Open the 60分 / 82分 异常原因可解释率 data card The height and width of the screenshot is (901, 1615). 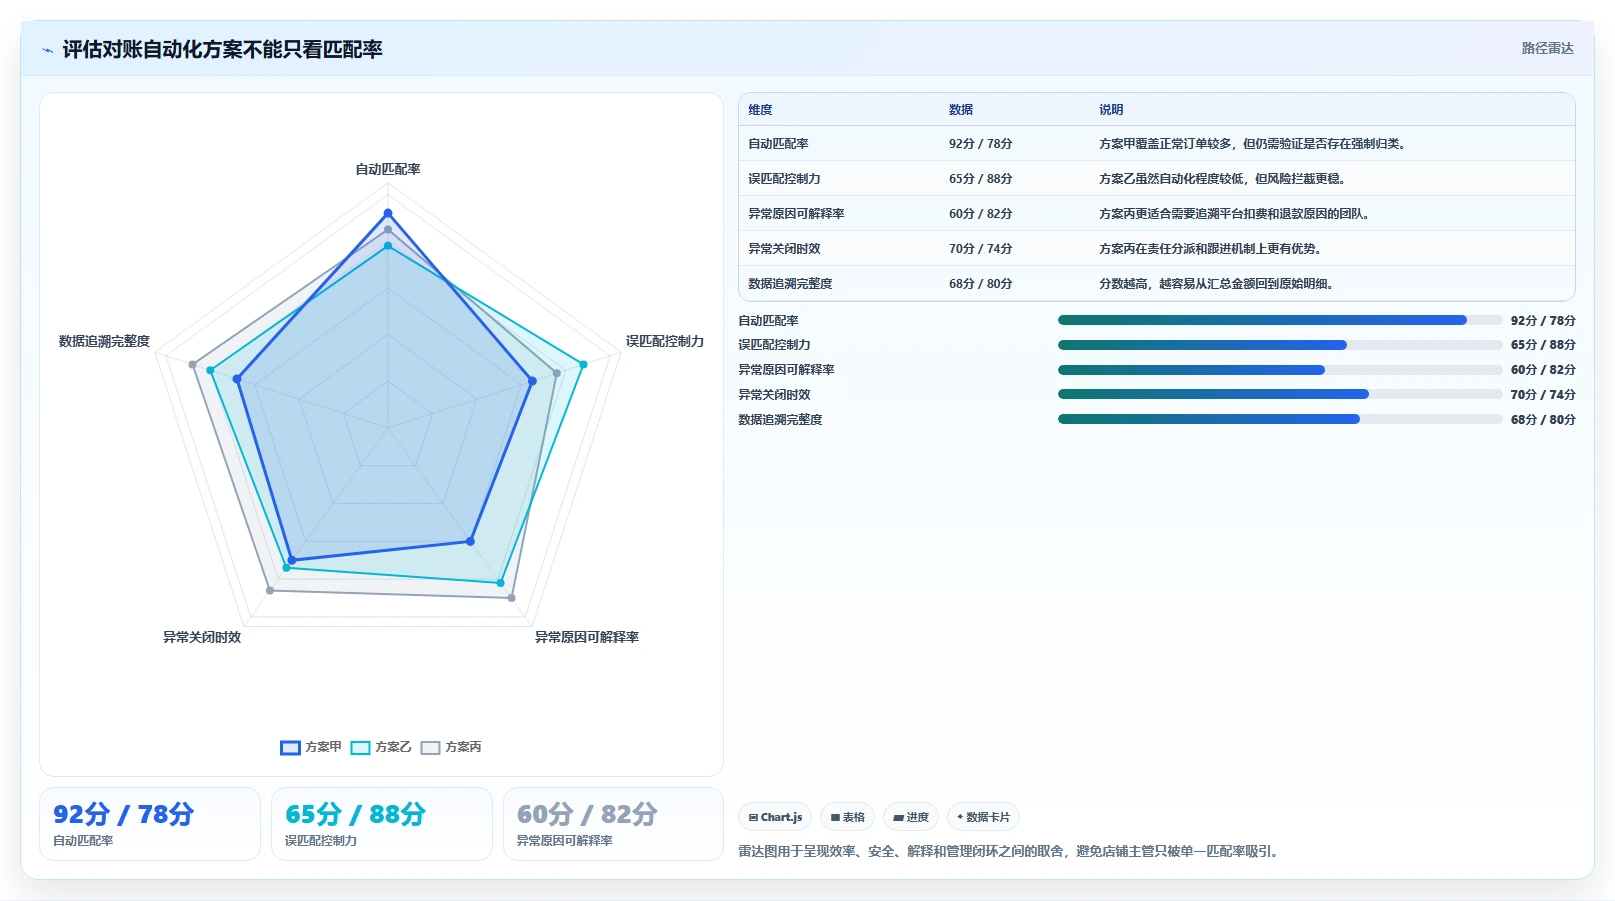tap(613, 824)
